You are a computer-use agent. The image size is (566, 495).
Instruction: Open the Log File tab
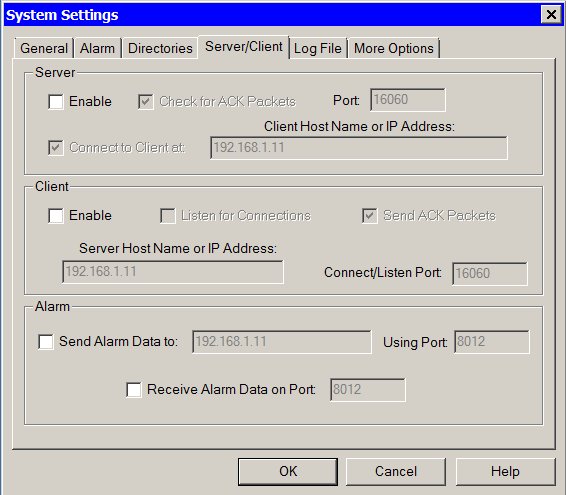tap(318, 48)
